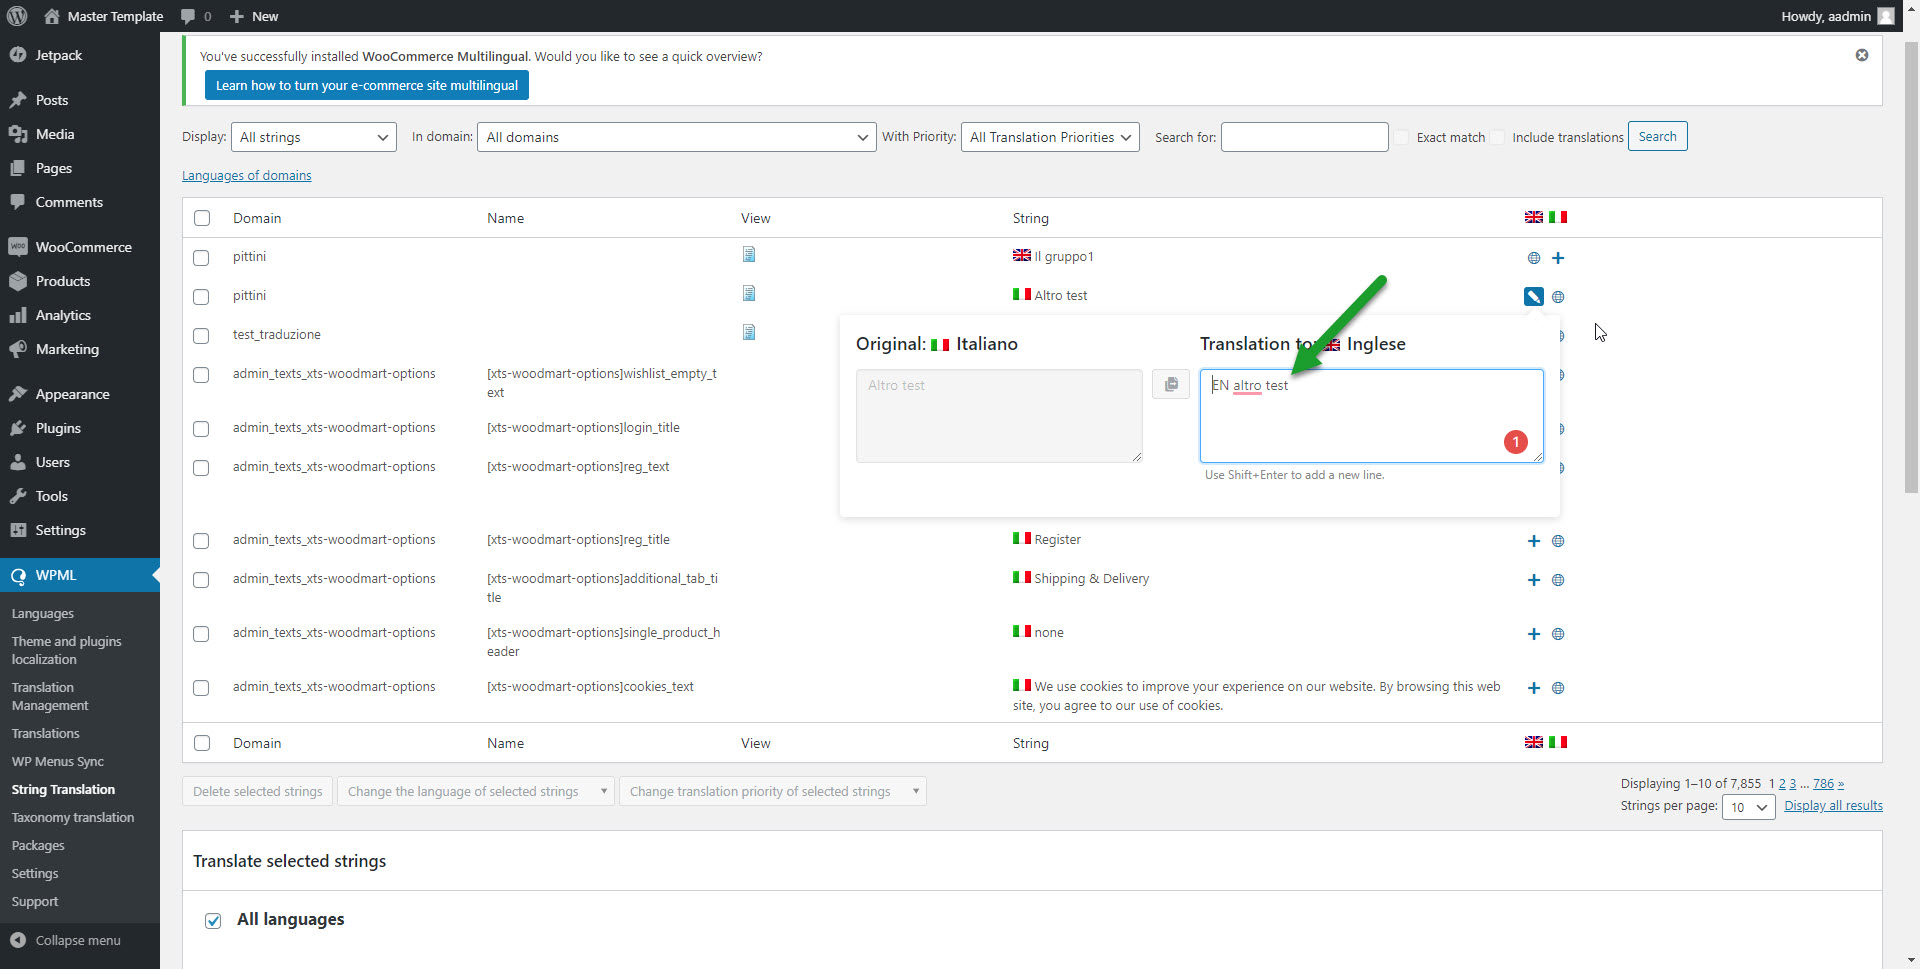This screenshot has width=1920, height=969.
Task: Click the 'Search for' text field
Action: (1305, 137)
